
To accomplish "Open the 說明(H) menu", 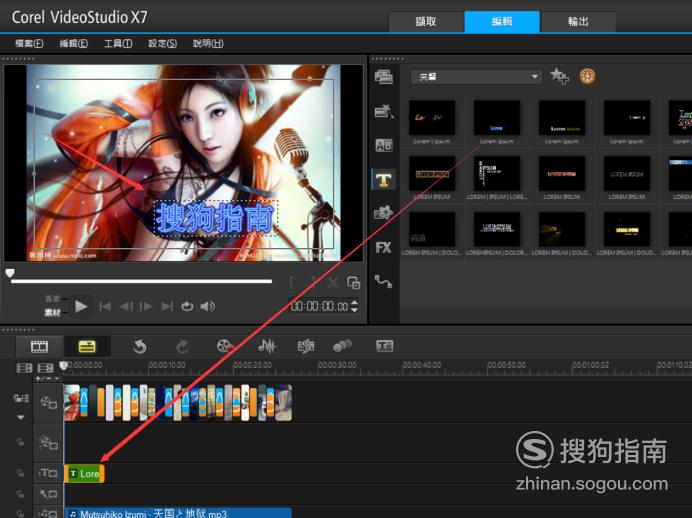I will coord(208,43).
